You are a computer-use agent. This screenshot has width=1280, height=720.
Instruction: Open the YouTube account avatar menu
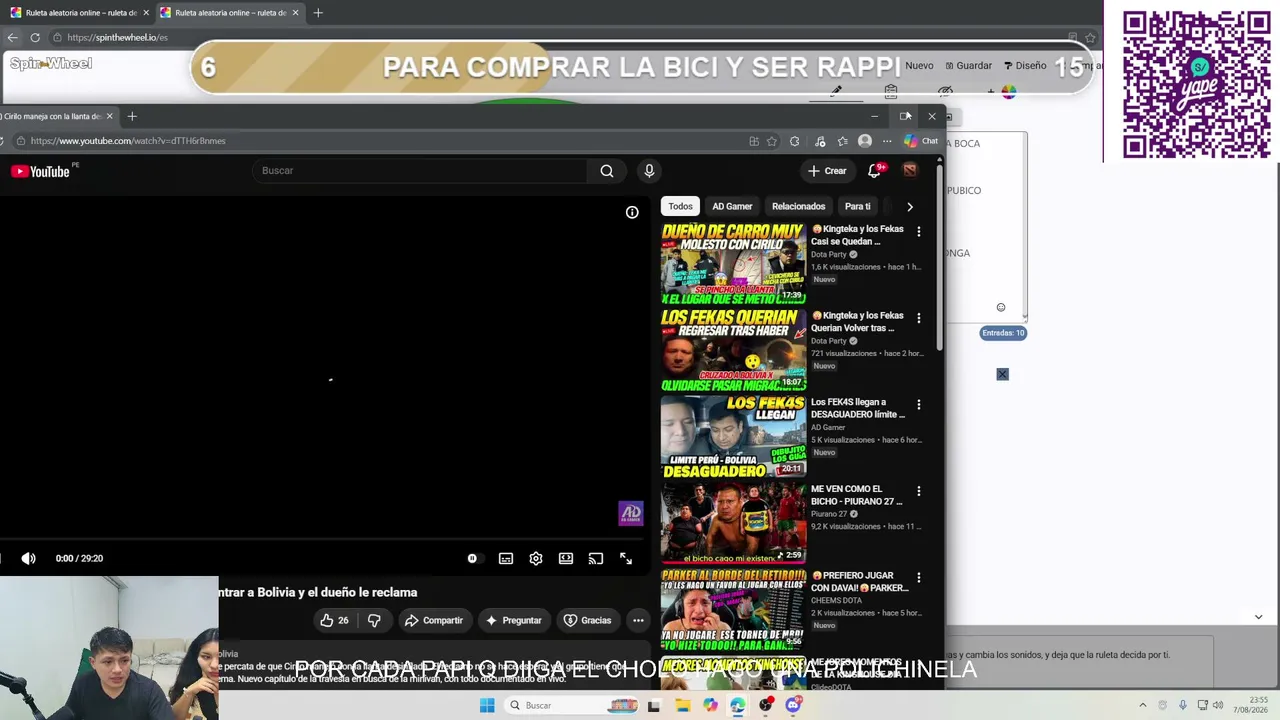pos(910,171)
